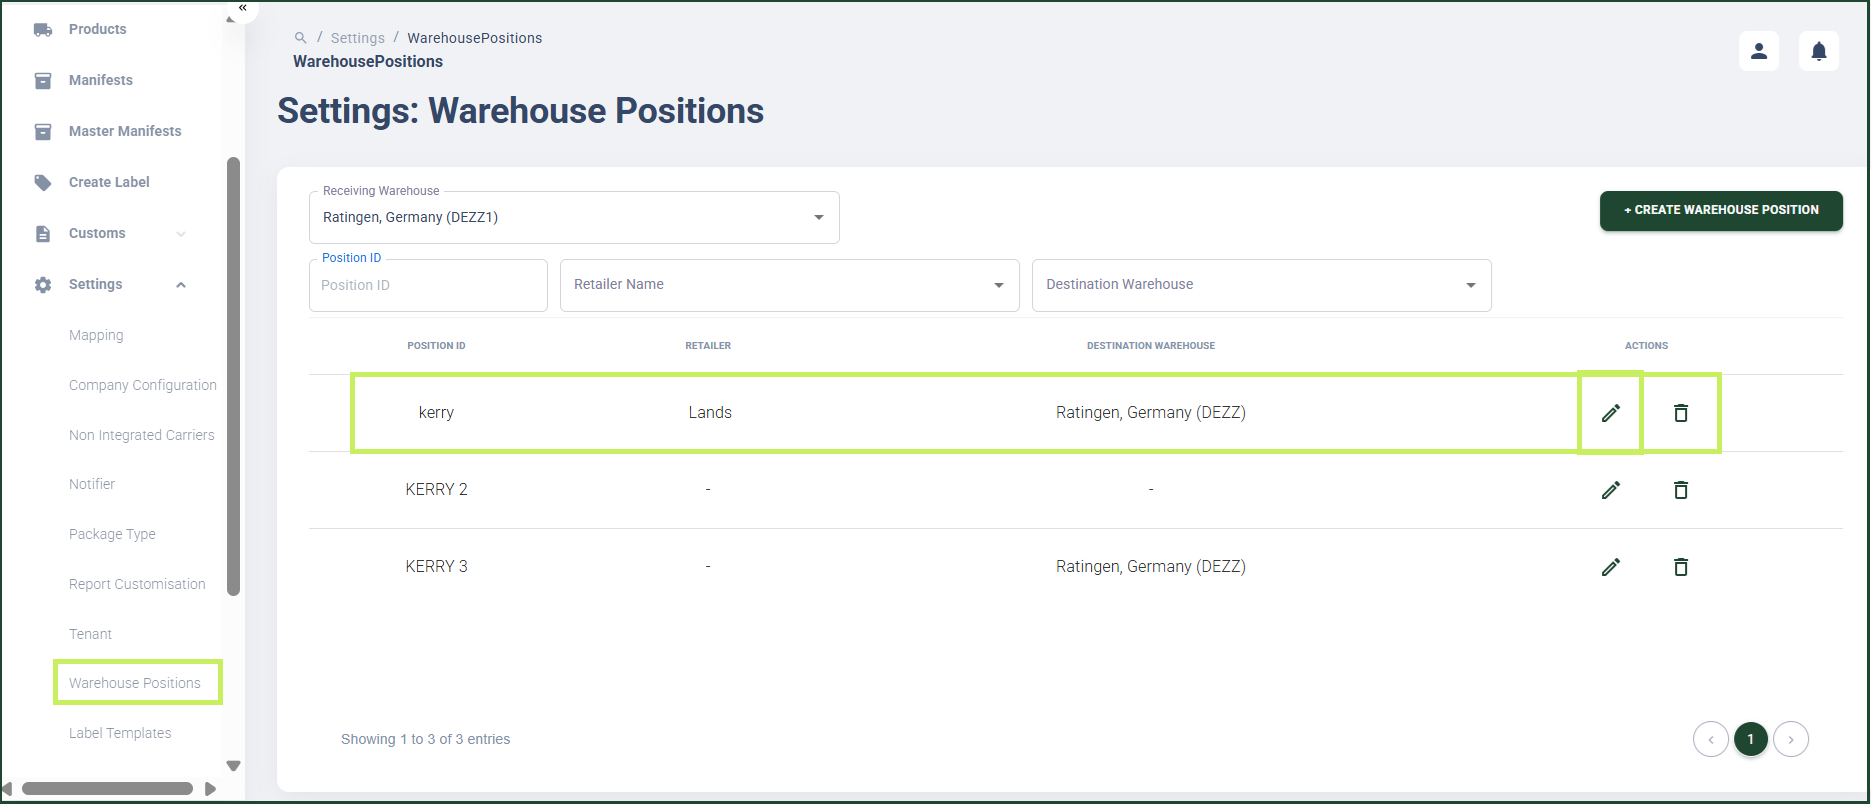
Task: Click the Settings gear icon
Action: tap(43, 285)
